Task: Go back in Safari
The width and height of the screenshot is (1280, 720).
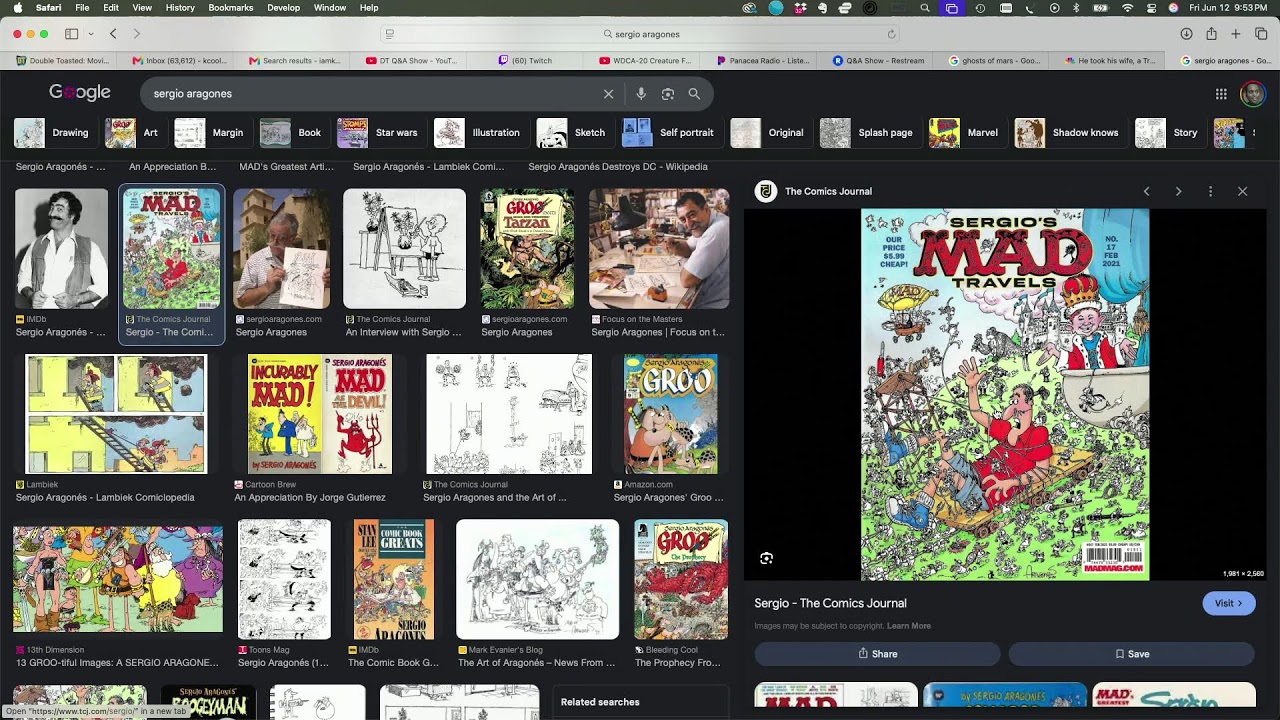Action: [113, 34]
